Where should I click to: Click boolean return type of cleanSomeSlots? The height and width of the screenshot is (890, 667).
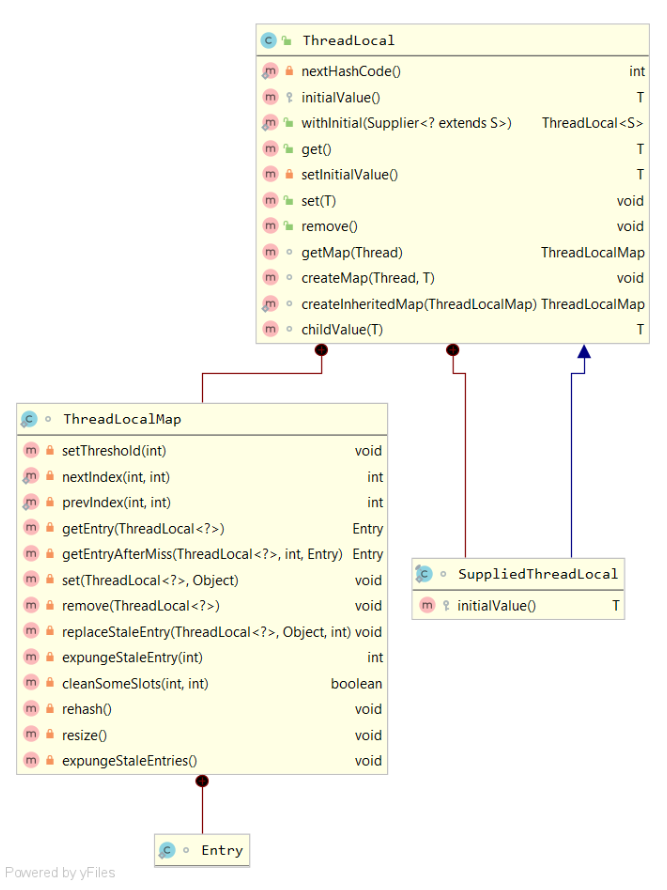(356, 683)
